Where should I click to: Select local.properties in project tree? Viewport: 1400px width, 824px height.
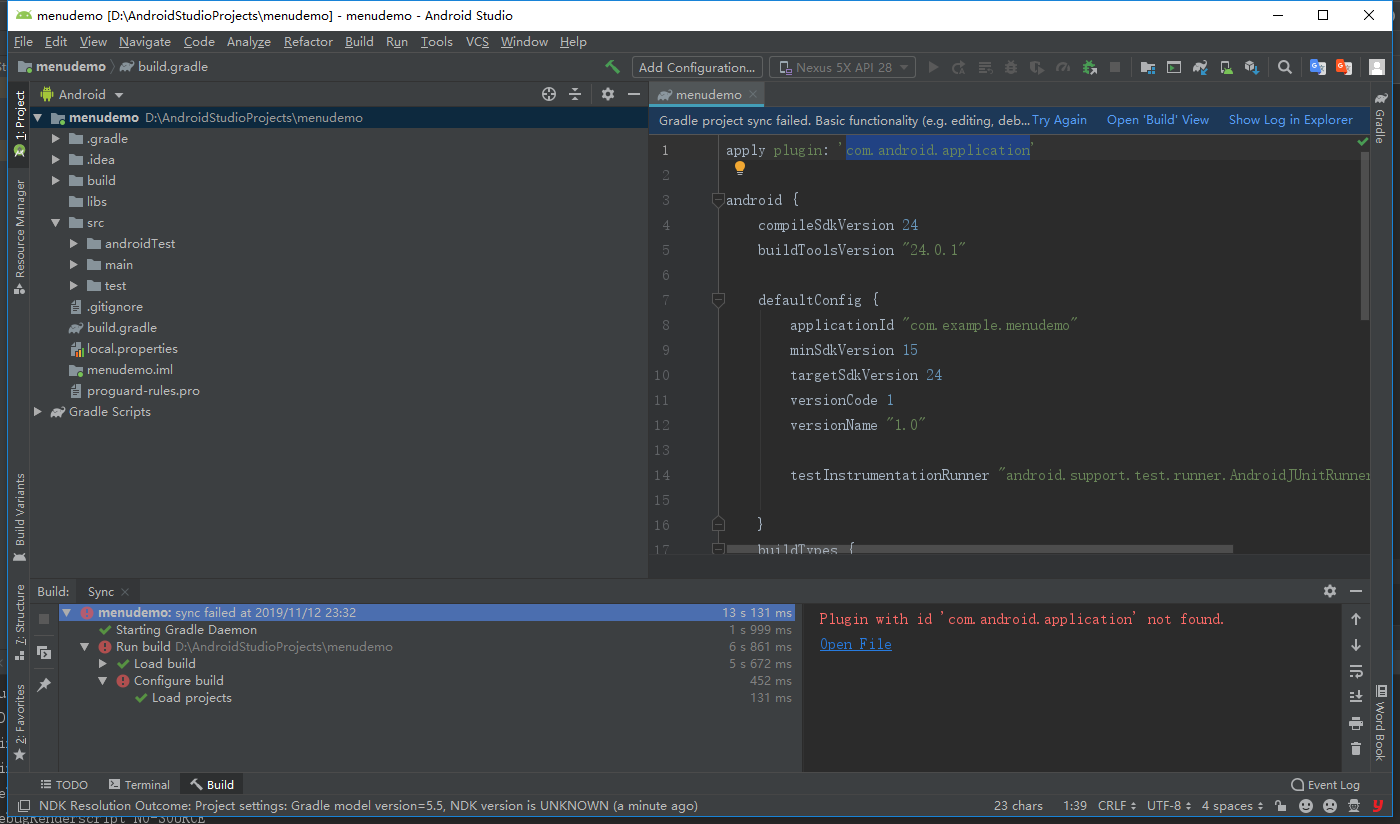[132, 349]
